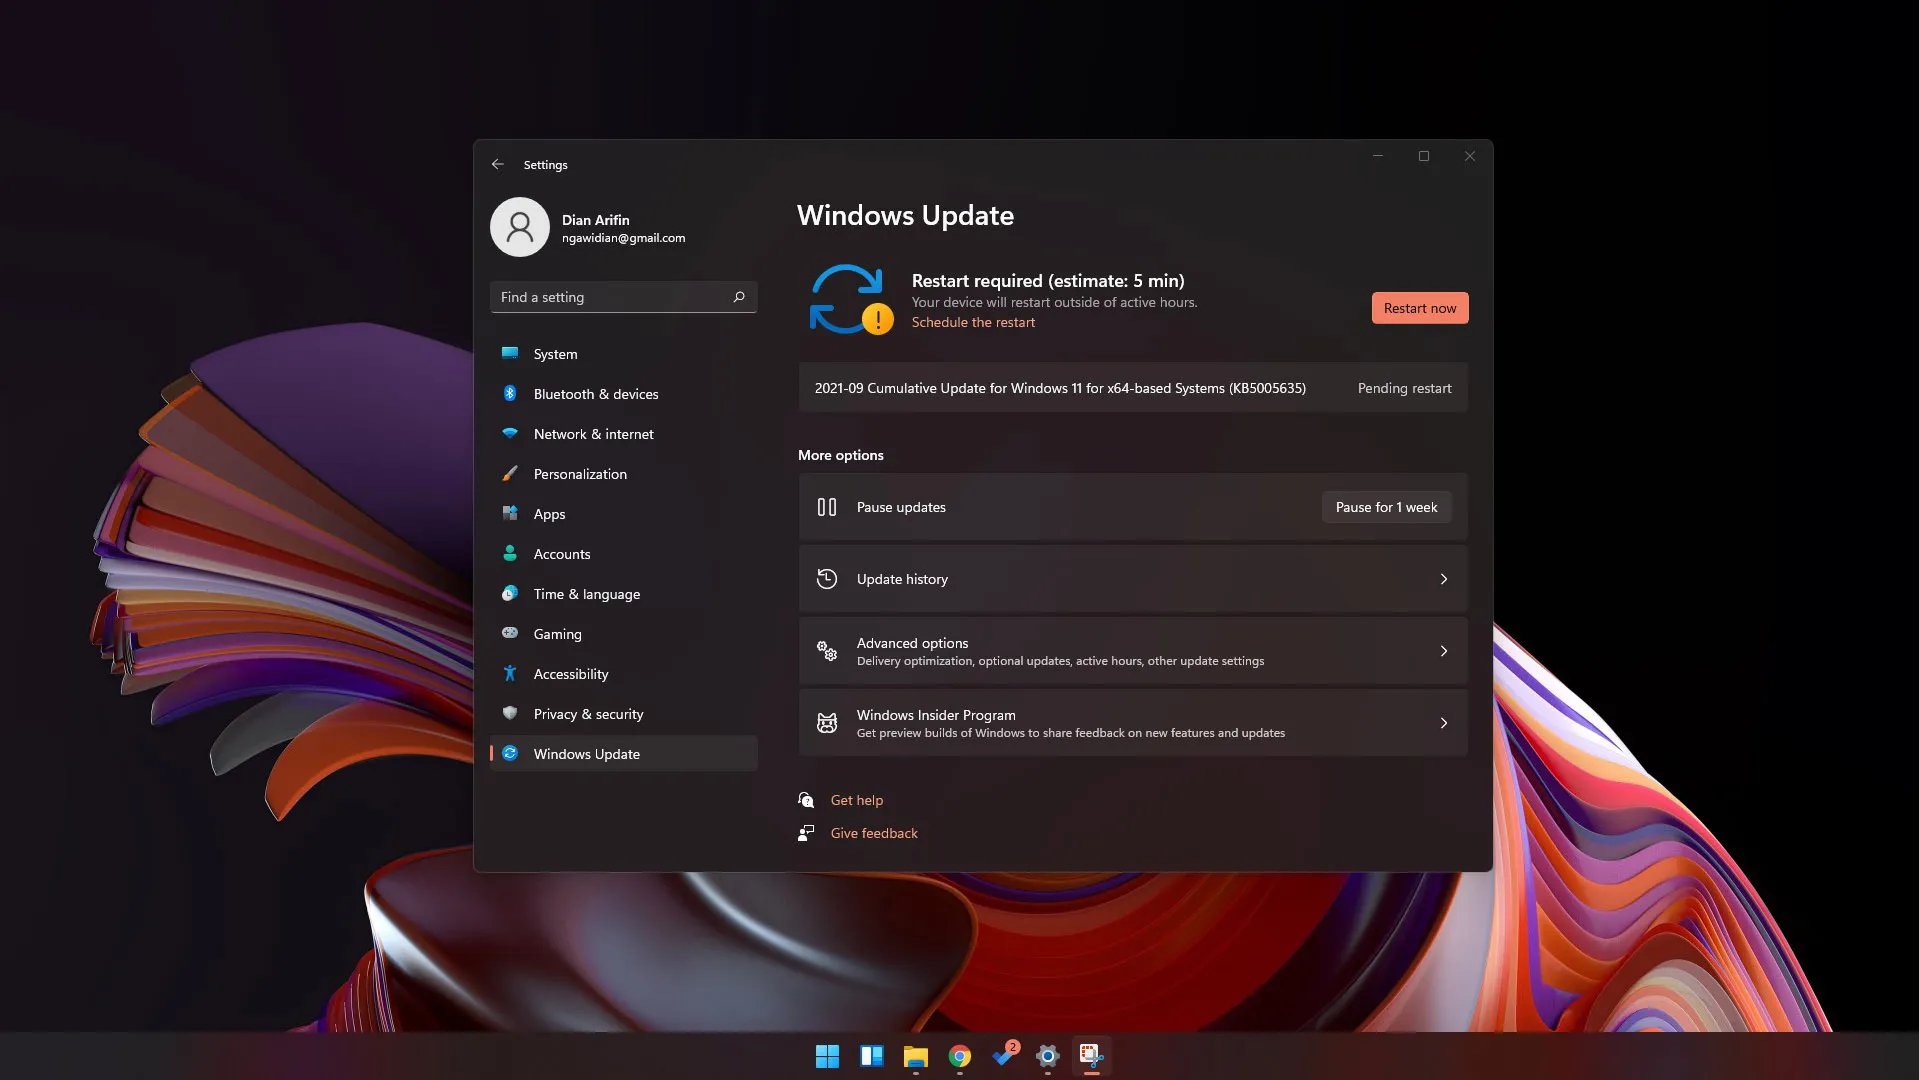1919x1080 pixels.
Task: Click the user profile avatar
Action: point(519,227)
